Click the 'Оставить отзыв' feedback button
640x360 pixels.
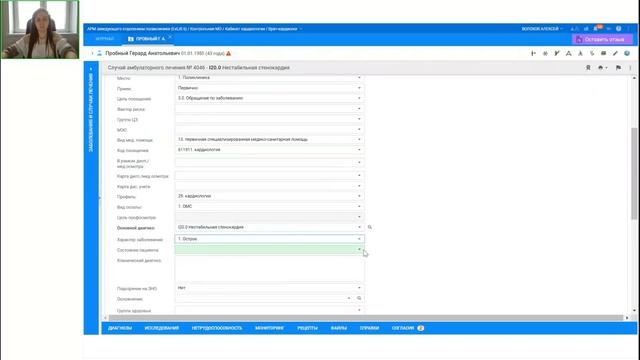[602, 39]
